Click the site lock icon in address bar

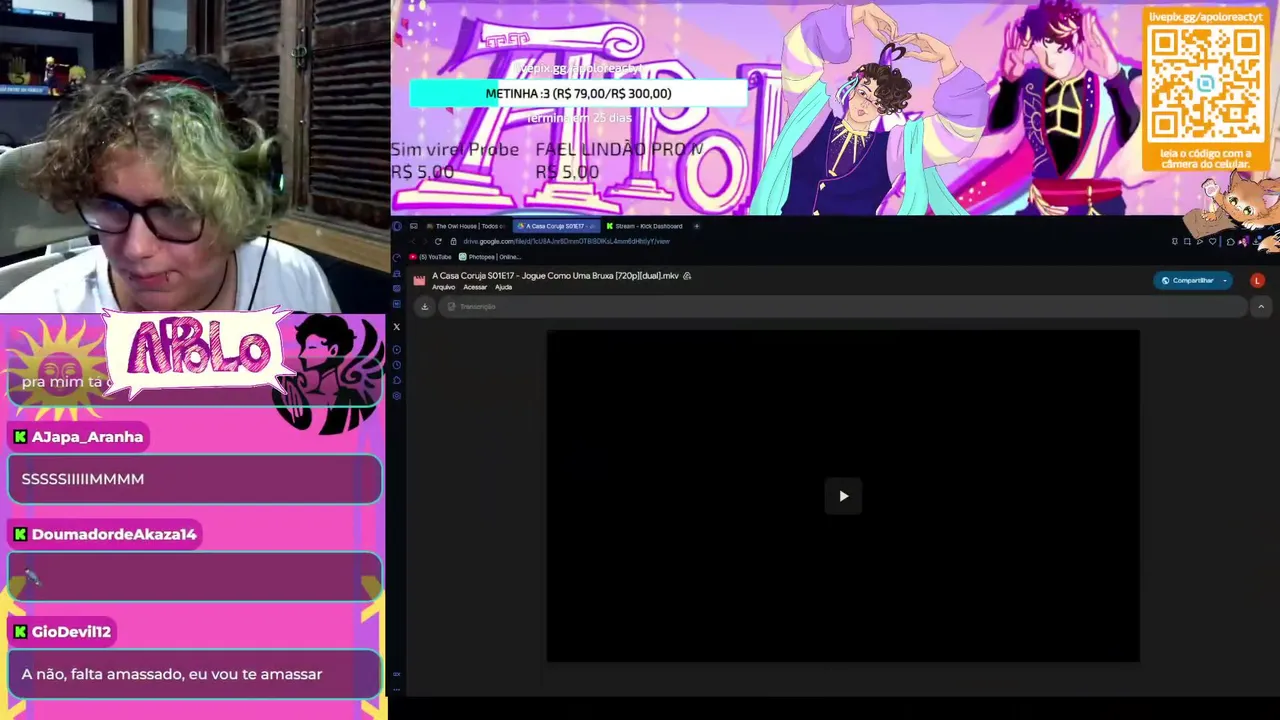pos(453,241)
